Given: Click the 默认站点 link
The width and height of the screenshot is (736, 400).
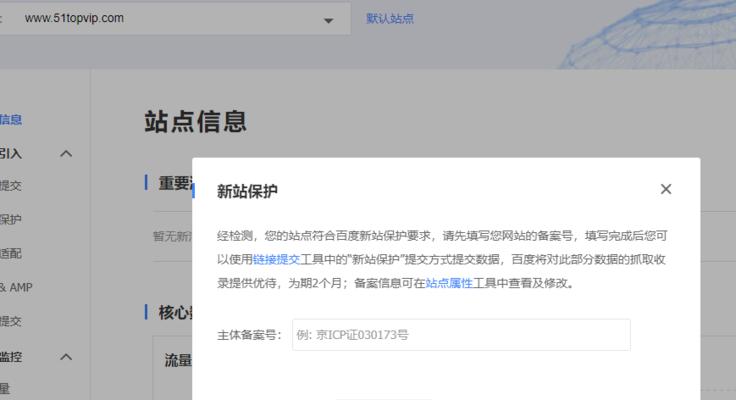Looking at the screenshot, I should coord(390,19).
